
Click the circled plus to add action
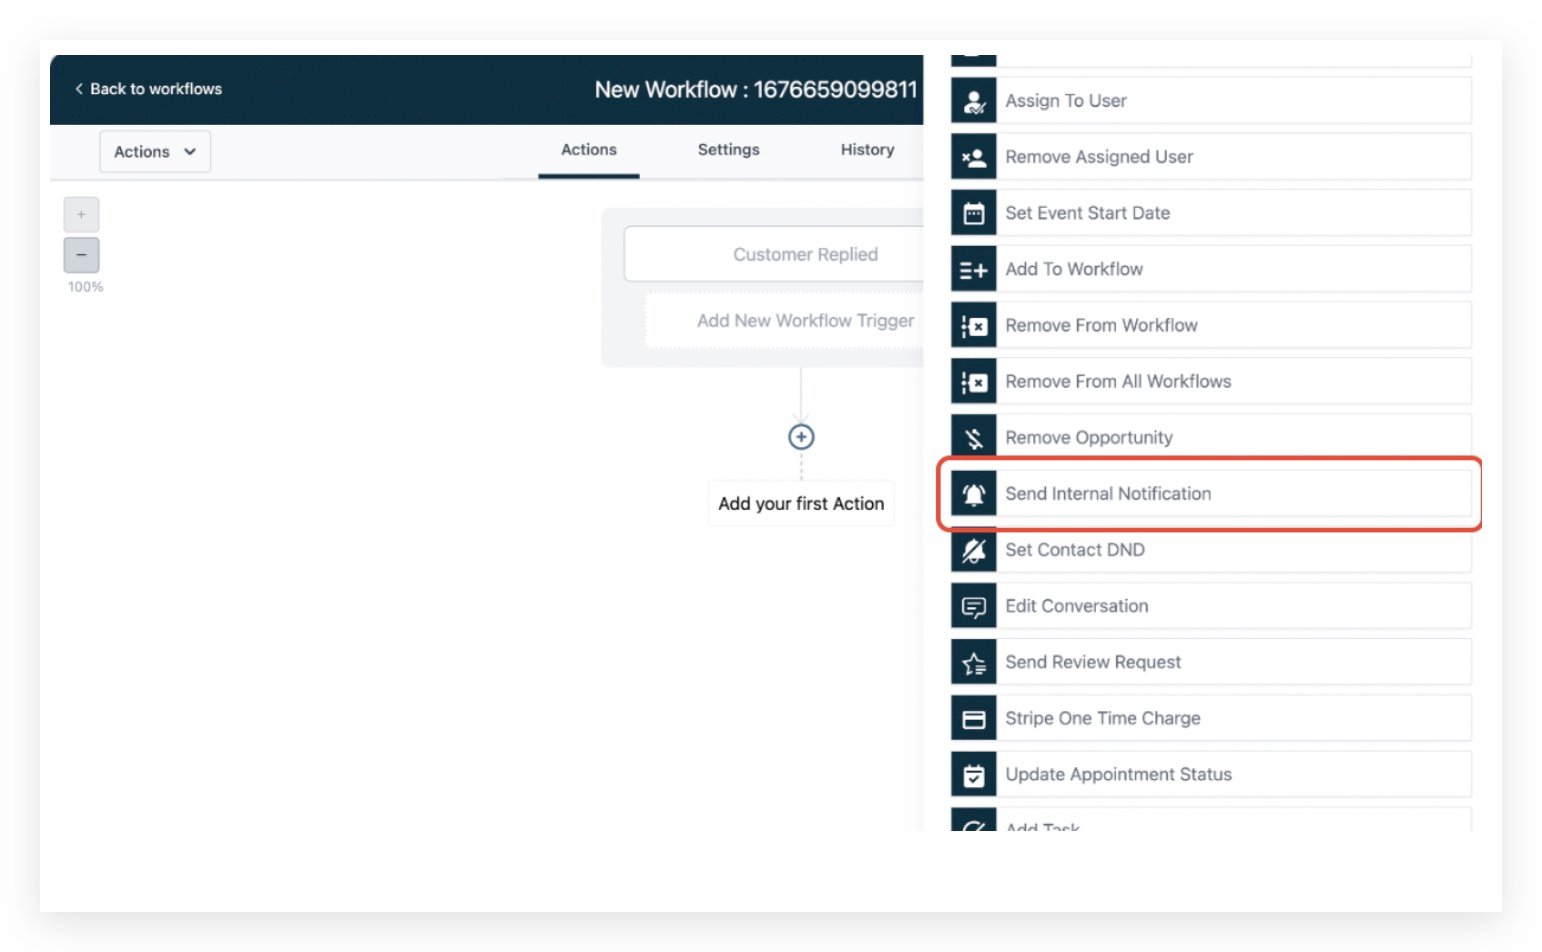point(801,437)
